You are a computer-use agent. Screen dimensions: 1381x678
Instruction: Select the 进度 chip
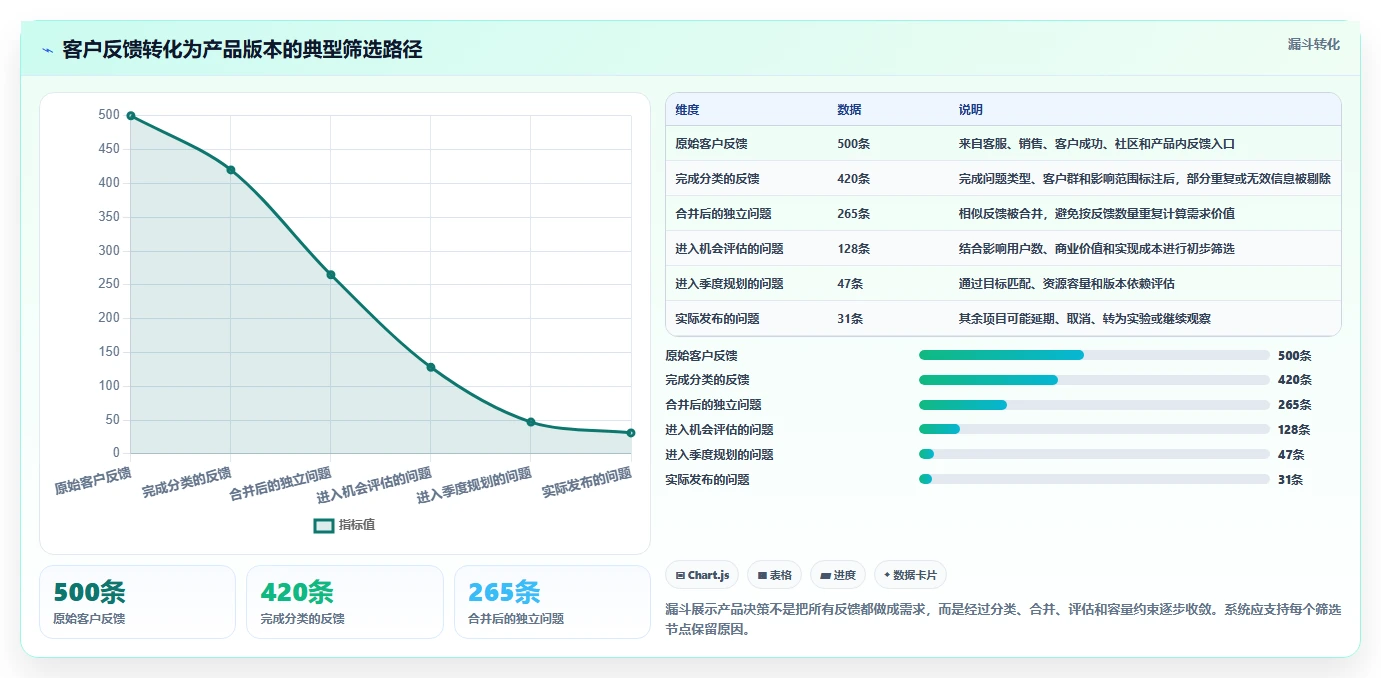coord(838,575)
